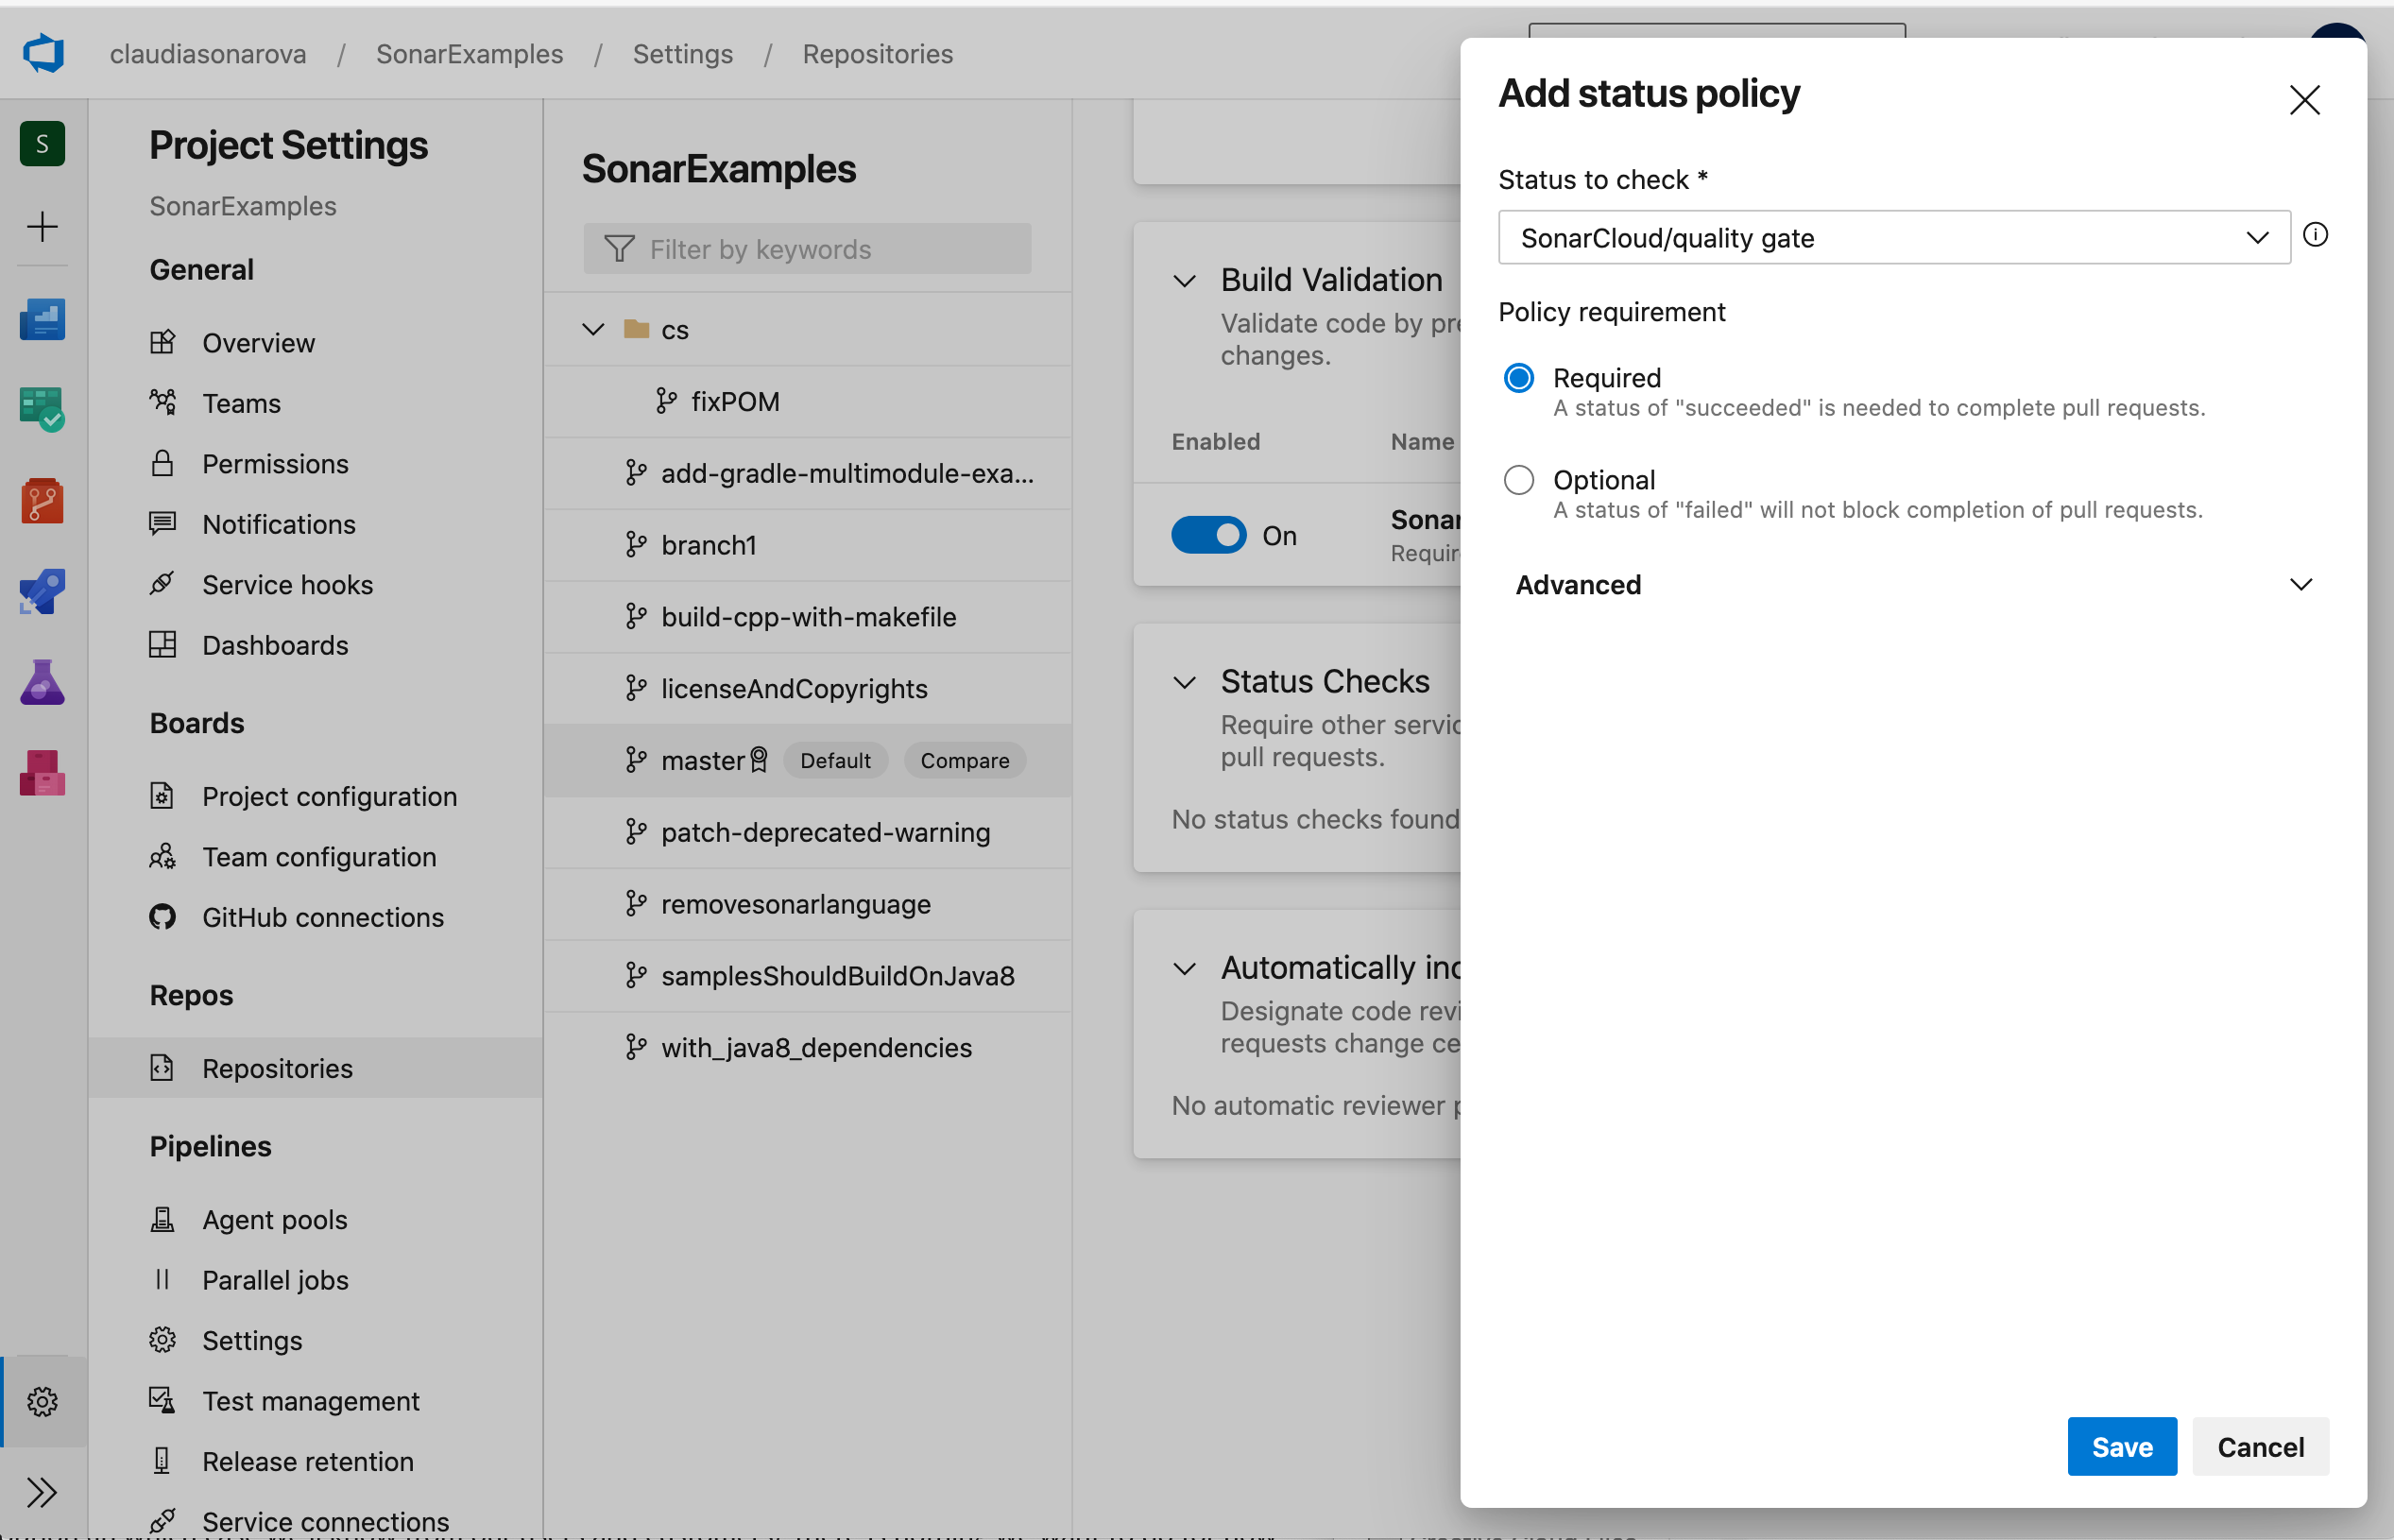The width and height of the screenshot is (2394, 1540).
Task: Click the Filter by keywords field
Action: coord(807,248)
